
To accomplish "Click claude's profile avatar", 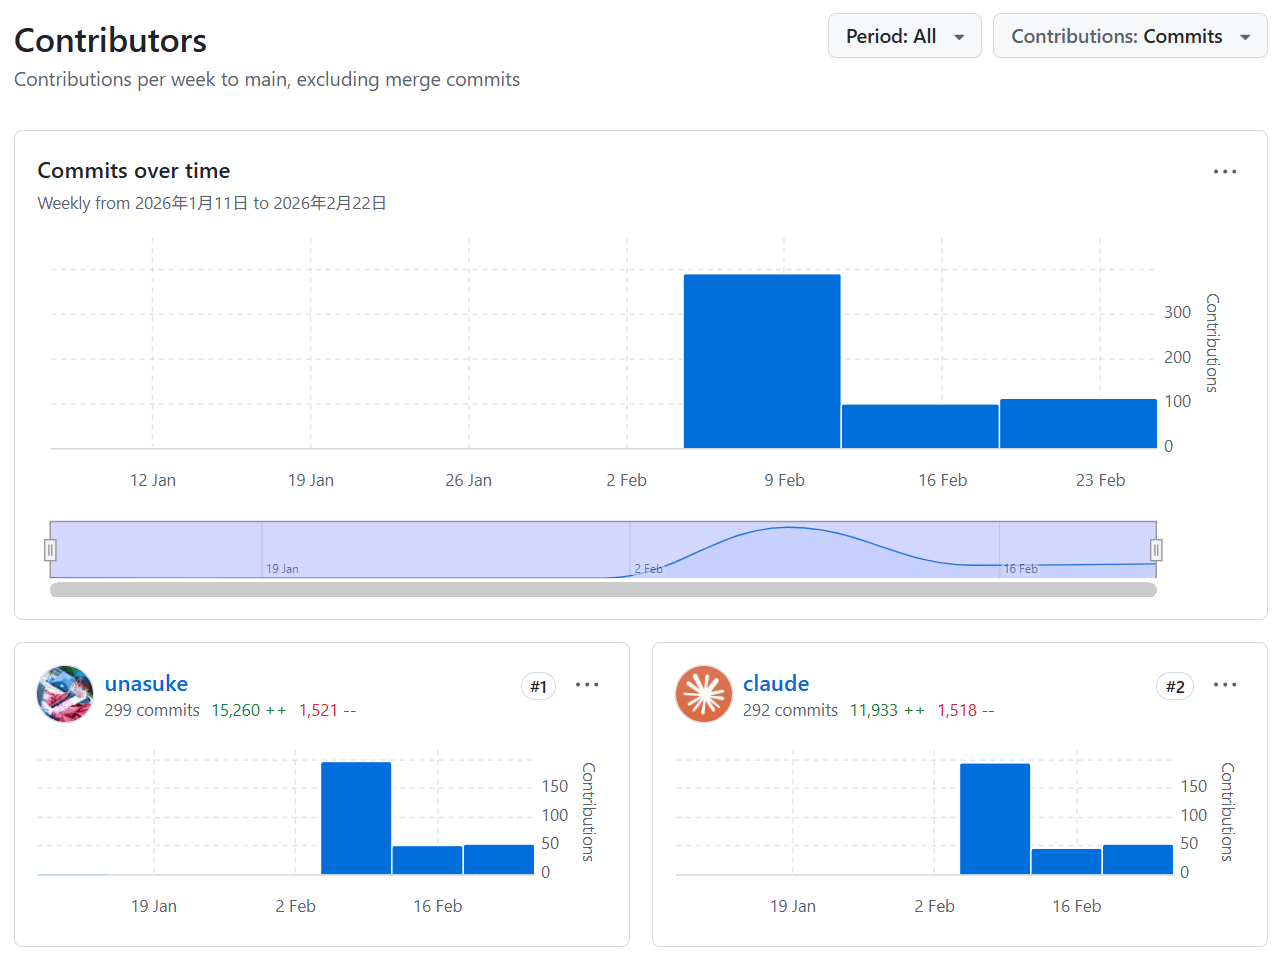I will 703,694.
